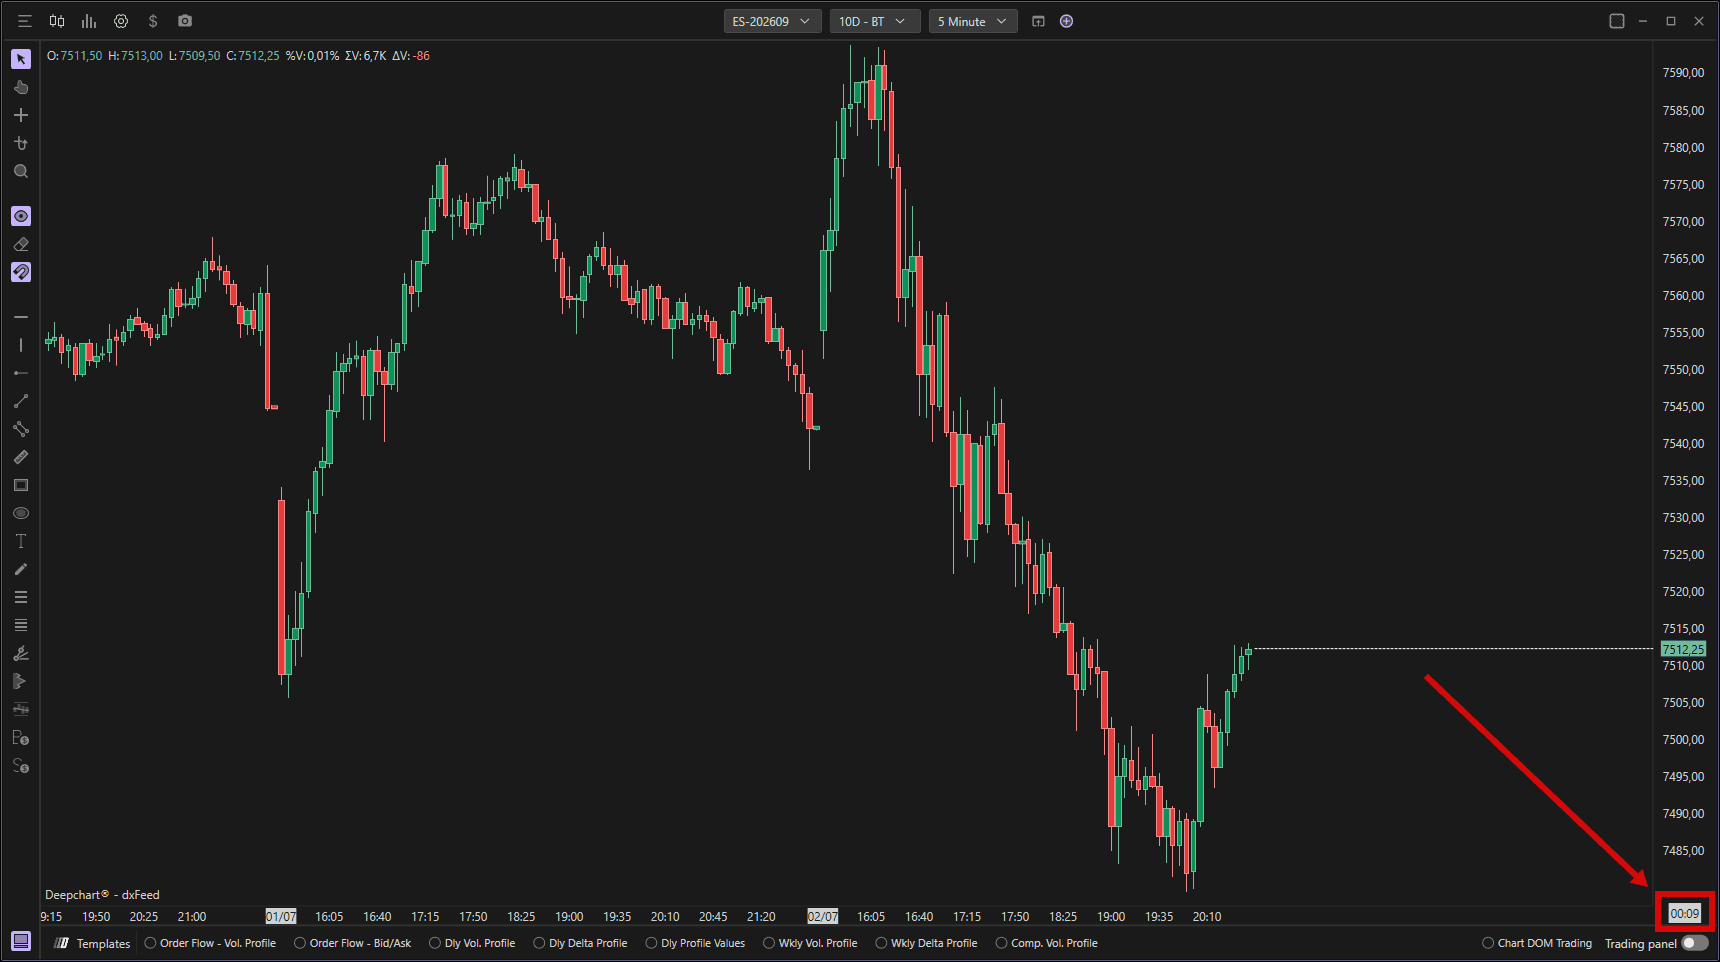Select the ruler measure tool
This screenshot has width=1720, height=962.
(x=21, y=457)
